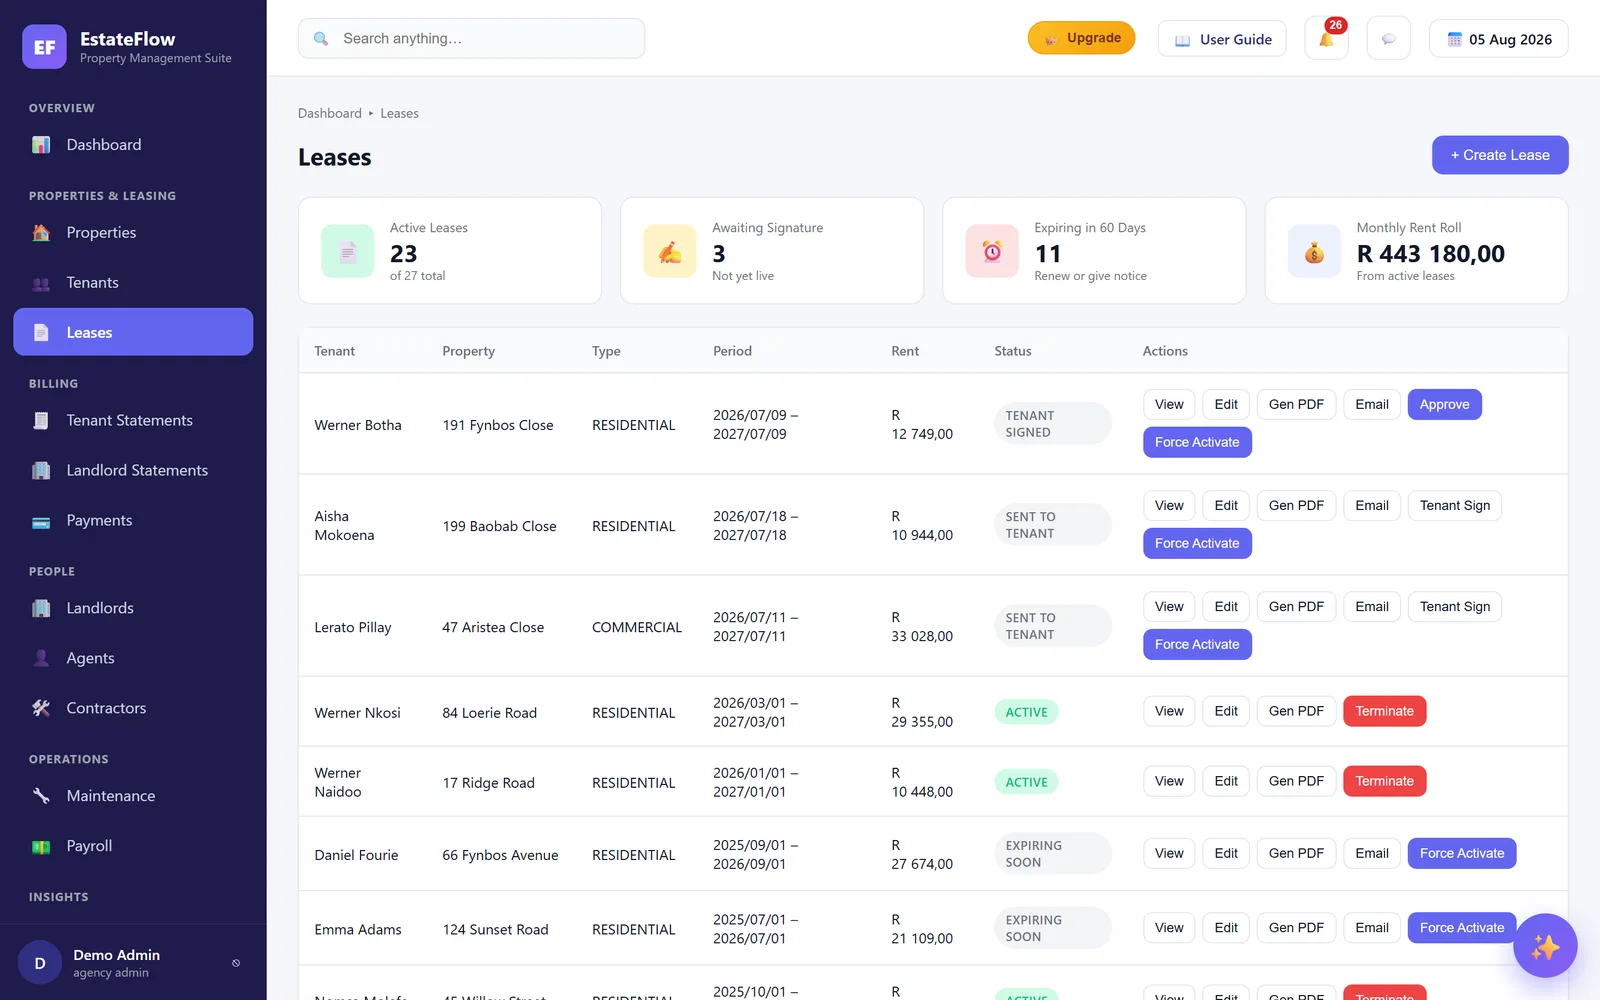Image resolution: width=1600 pixels, height=1000 pixels.
Task: Navigate to Tenants page
Action: (133, 283)
